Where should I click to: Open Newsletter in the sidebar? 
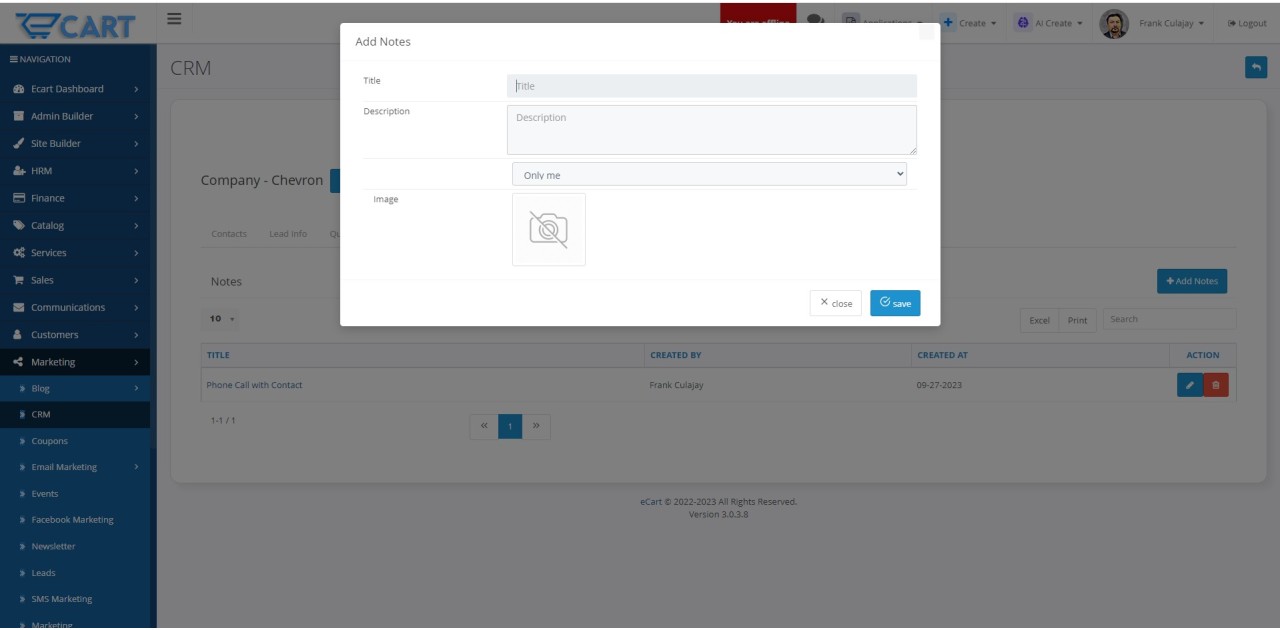[x=75, y=547]
